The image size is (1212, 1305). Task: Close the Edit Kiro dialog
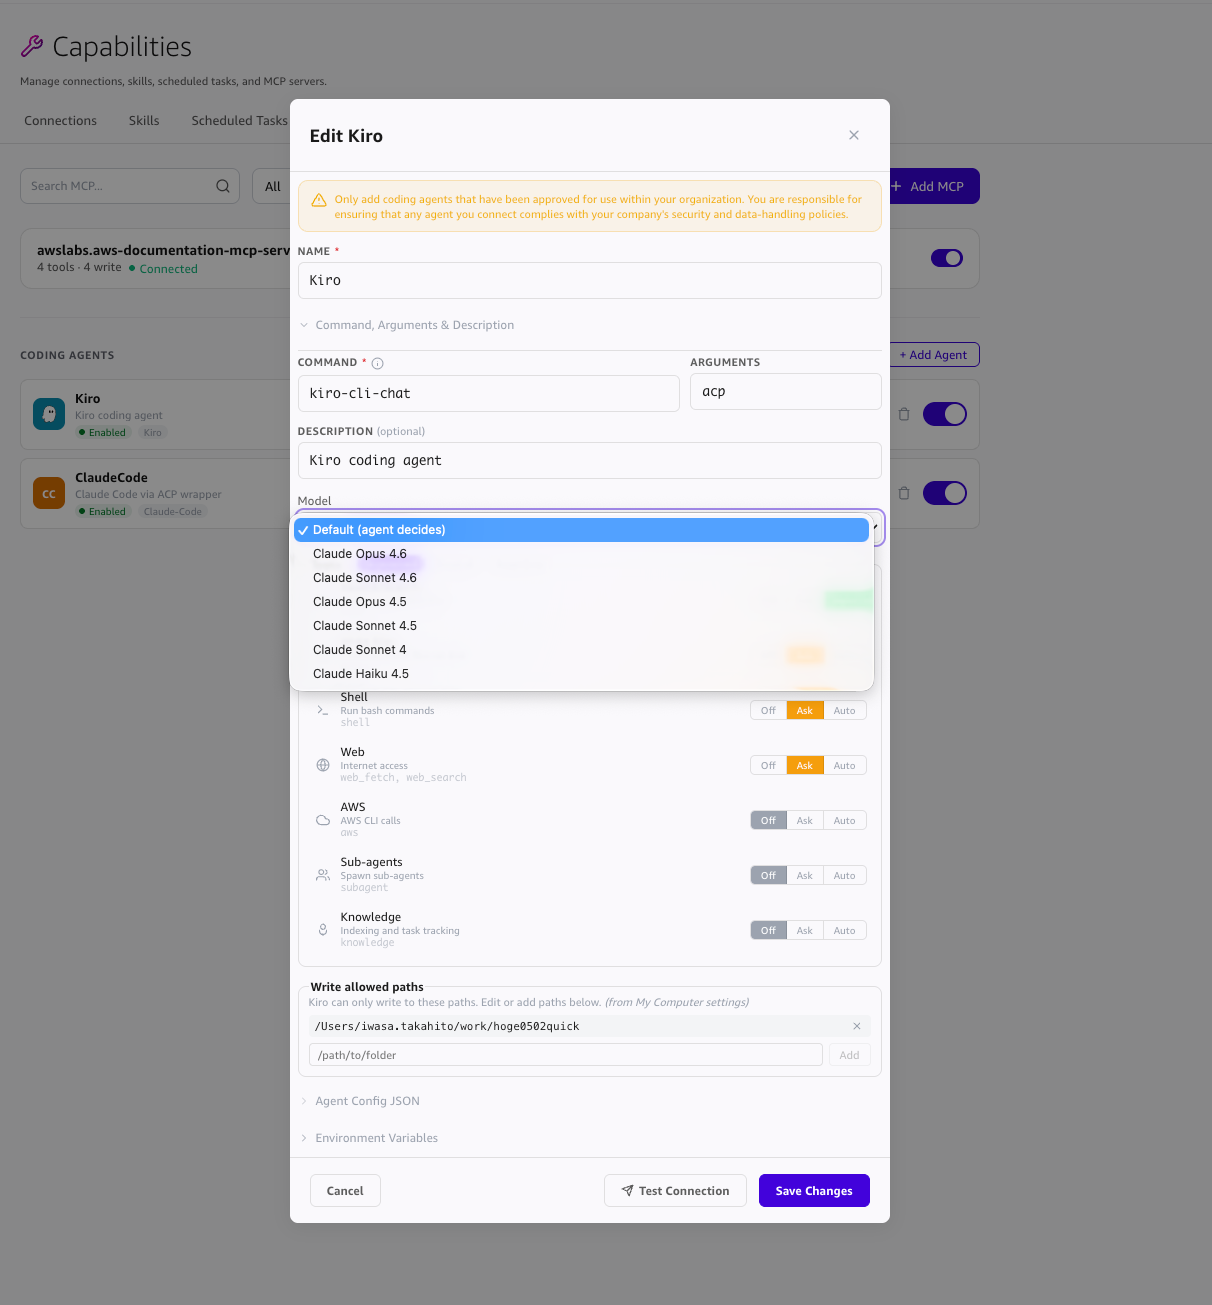click(854, 135)
